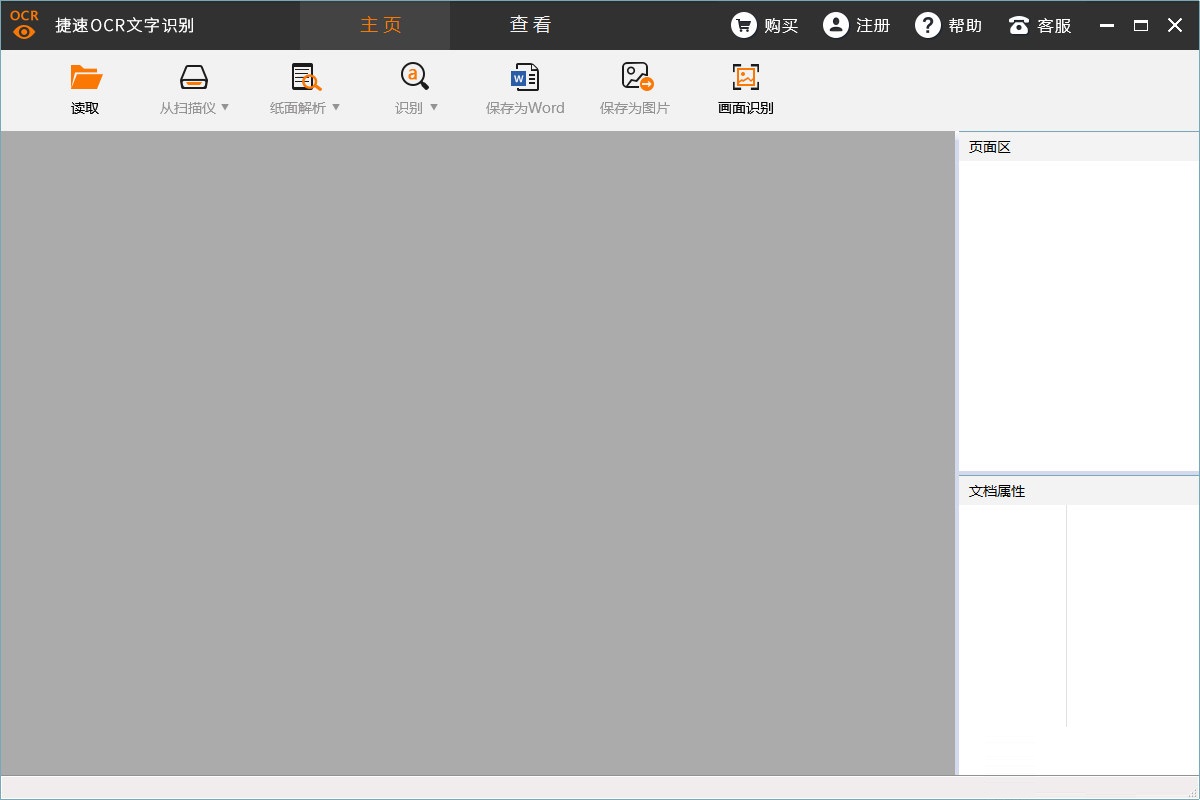
Task: Expand the 纸面解析 dropdown arrow
Action: (335, 107)
